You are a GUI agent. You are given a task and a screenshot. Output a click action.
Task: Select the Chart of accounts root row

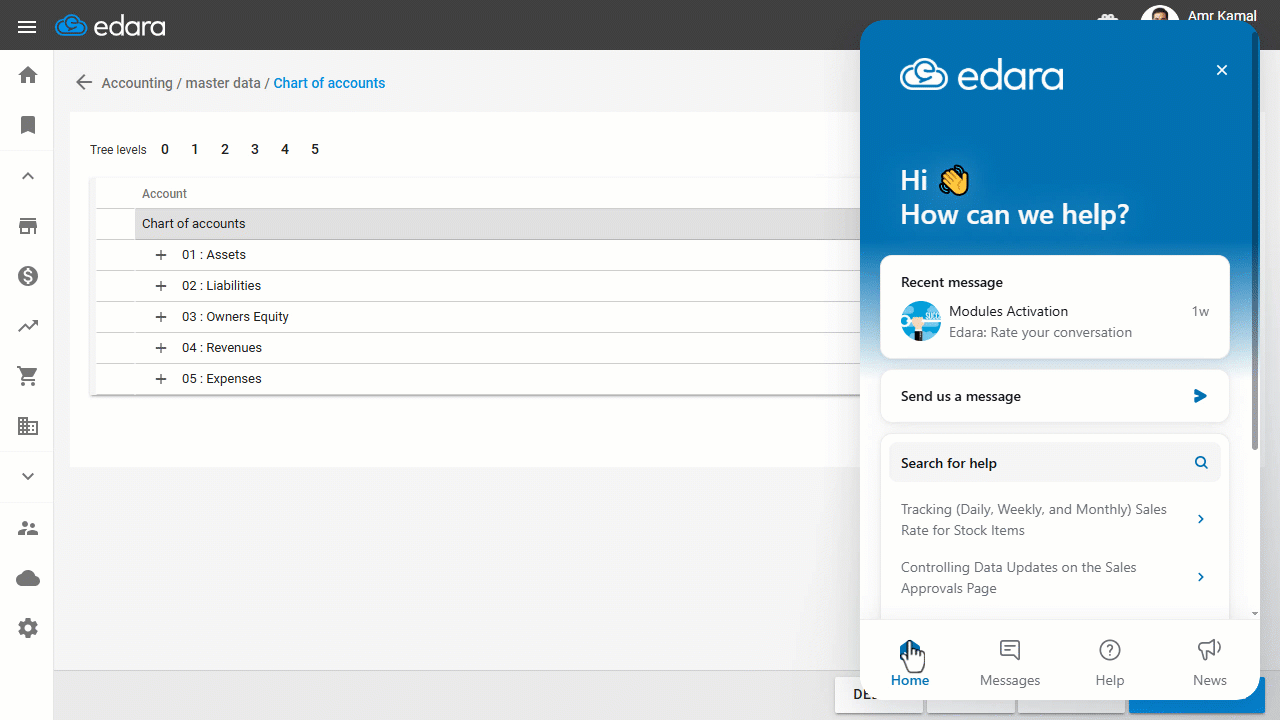(497, 224)
